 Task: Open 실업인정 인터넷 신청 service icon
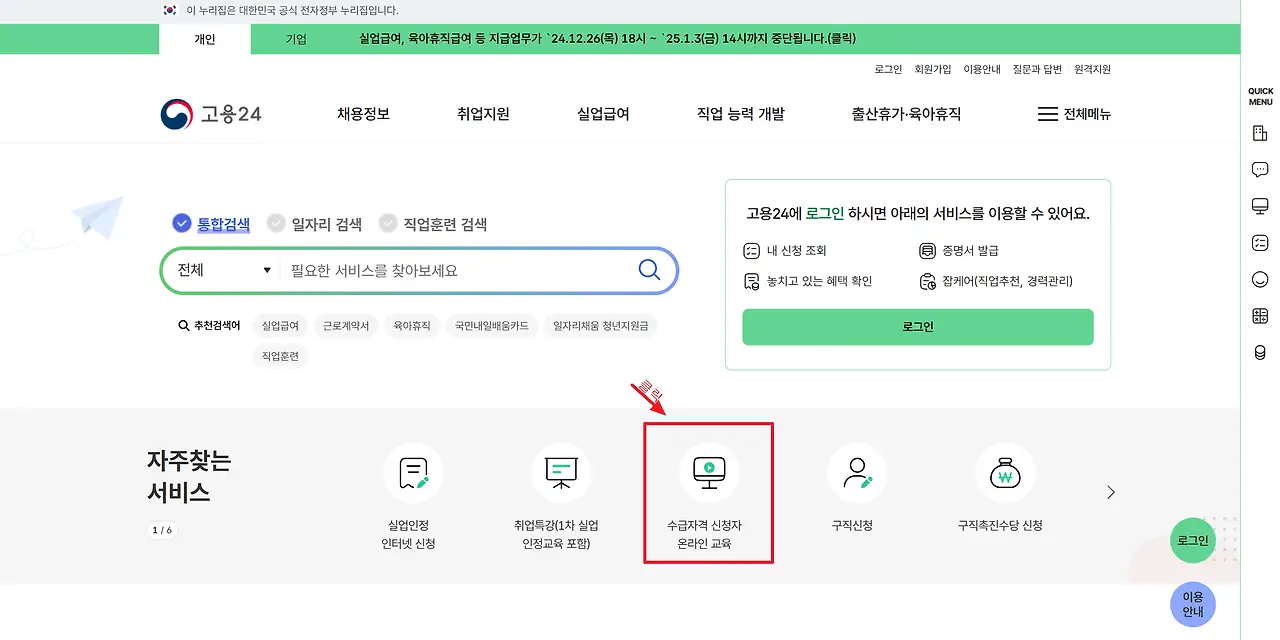pyautogui.click(x=413, y=473)
